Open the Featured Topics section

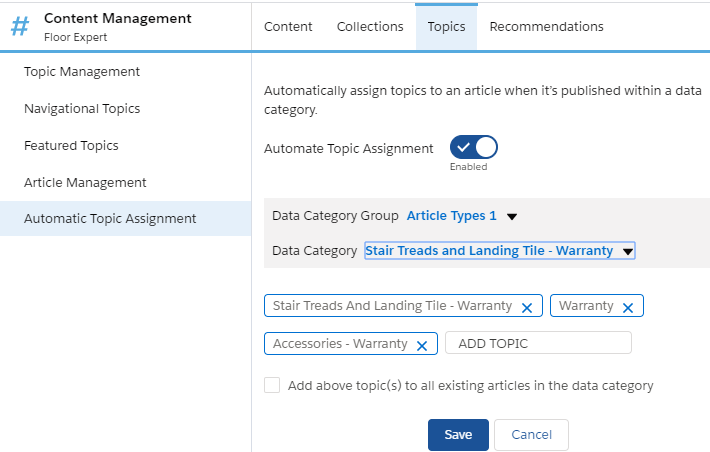(71, 146)
